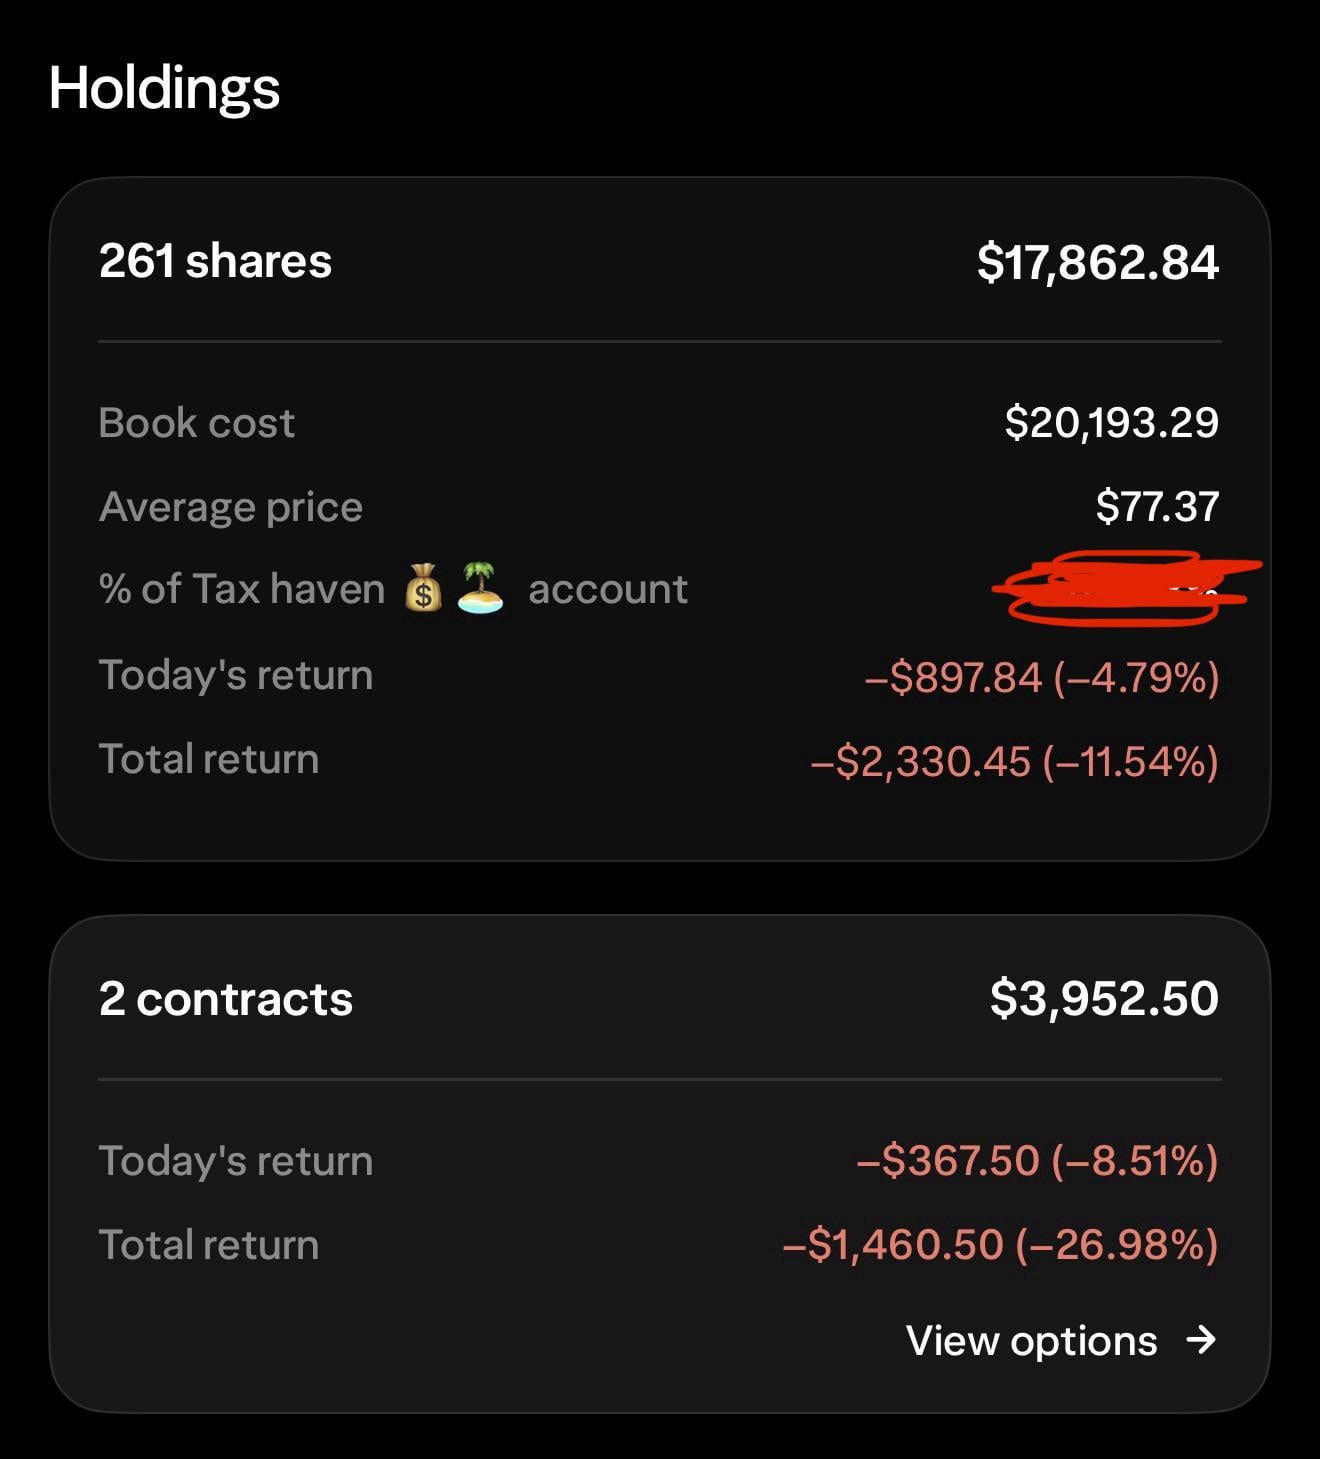Screen dimensions: 1320x1459
Task: Select the 261 shares label
Action: click(x=215, y=262)
